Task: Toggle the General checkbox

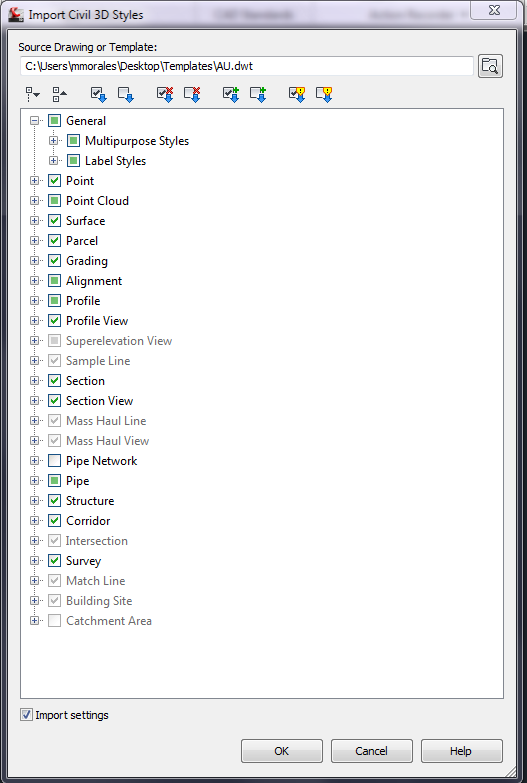Action: point(54,120)
